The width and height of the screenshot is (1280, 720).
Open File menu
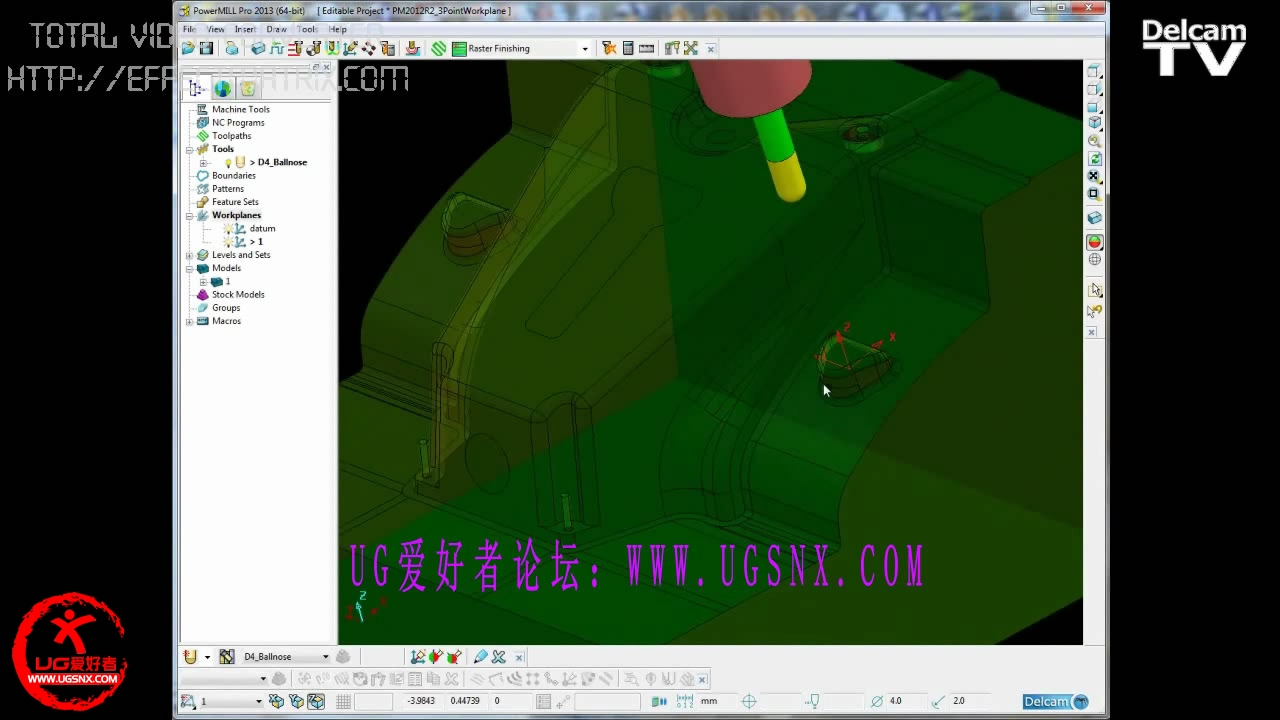[189, 29]
